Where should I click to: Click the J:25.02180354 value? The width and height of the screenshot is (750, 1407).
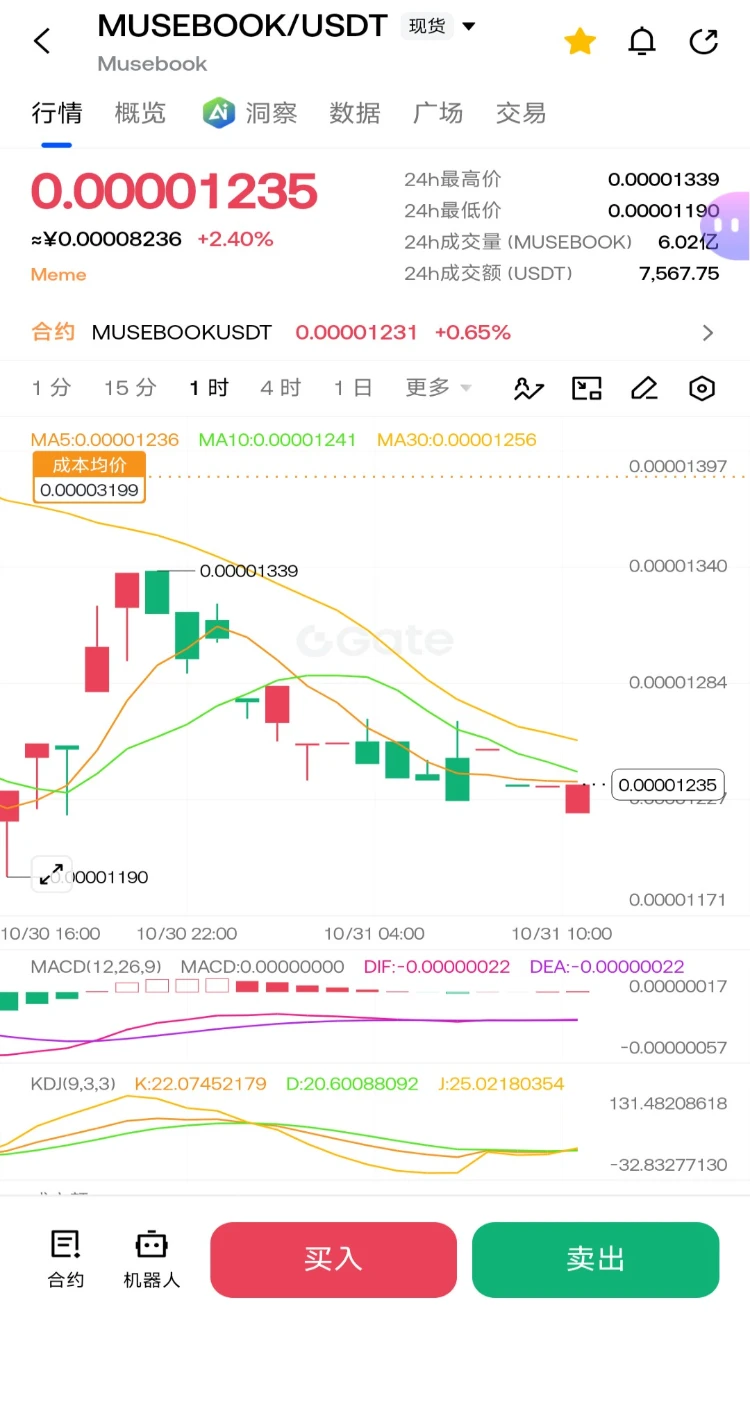(x=501, y=1084)
